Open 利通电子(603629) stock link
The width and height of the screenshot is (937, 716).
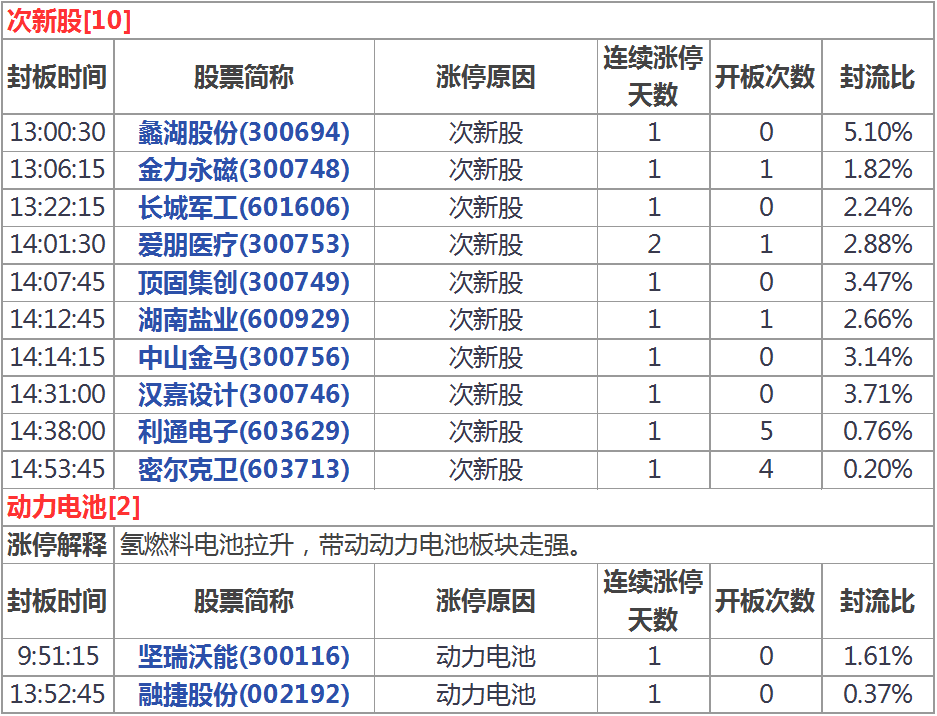pyautogui.click(x=244, y=431)
